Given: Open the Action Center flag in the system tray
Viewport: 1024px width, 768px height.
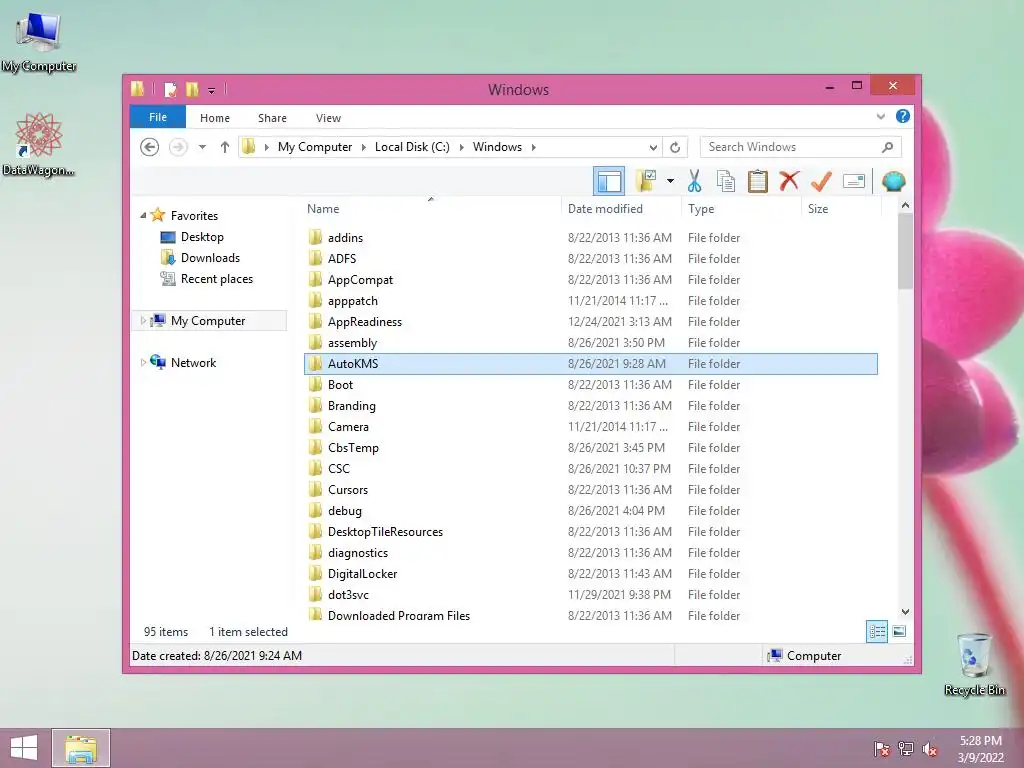Looking at the screenshot, I should [x=882, y=748].
